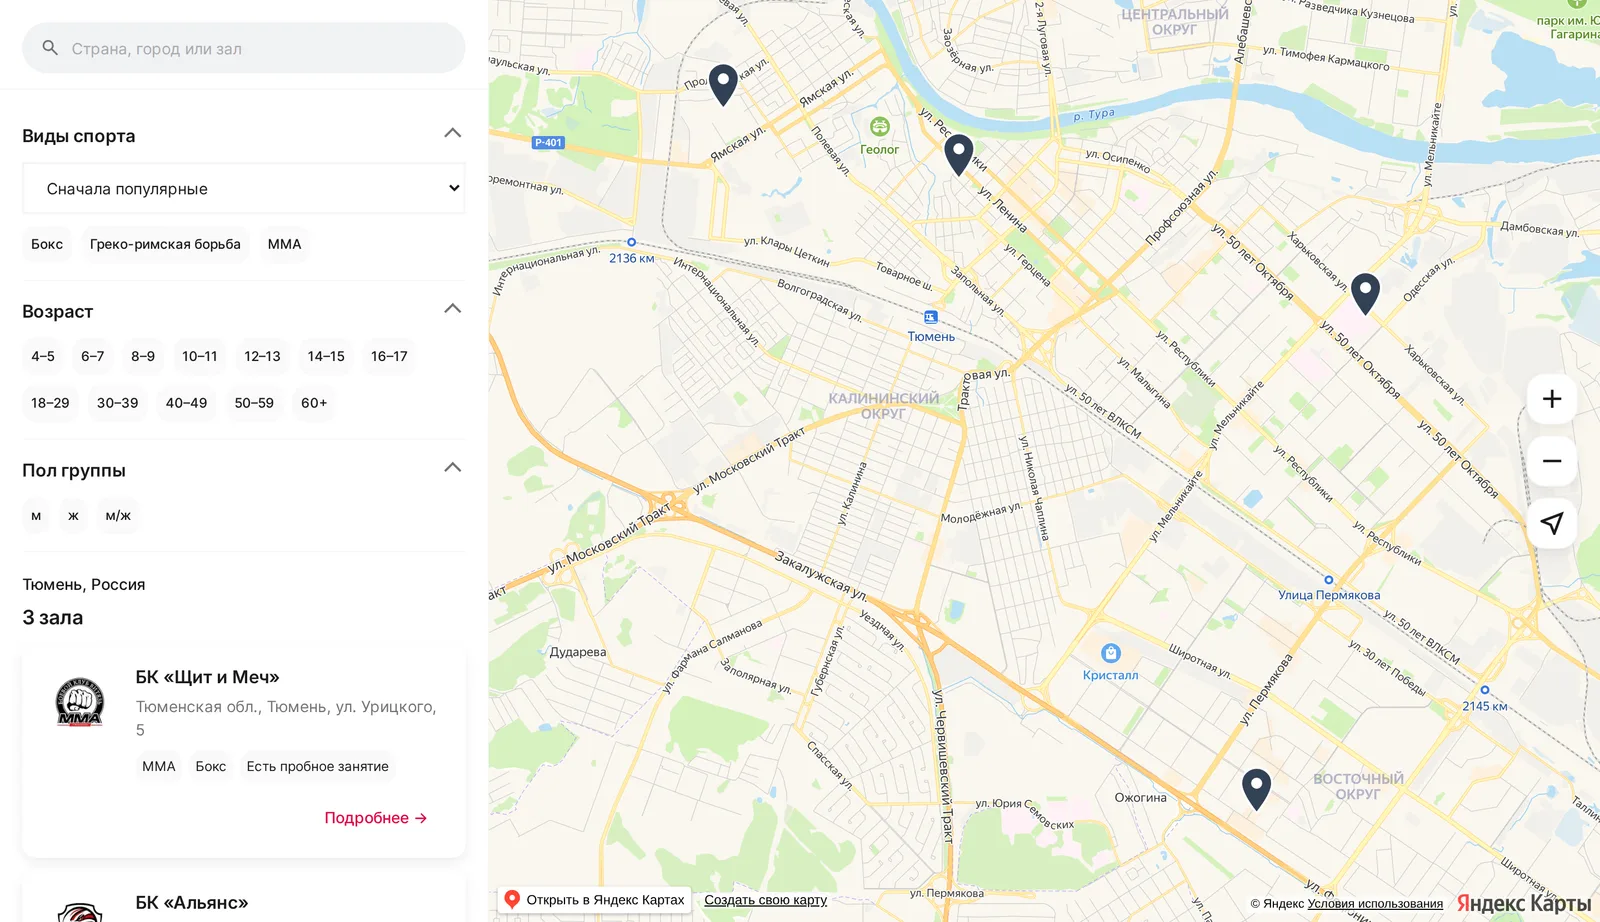Select map pin near Восточный округ
Image resolution: width=1600 pixels, height=922 pixels.
click(x=1256, y=789)
